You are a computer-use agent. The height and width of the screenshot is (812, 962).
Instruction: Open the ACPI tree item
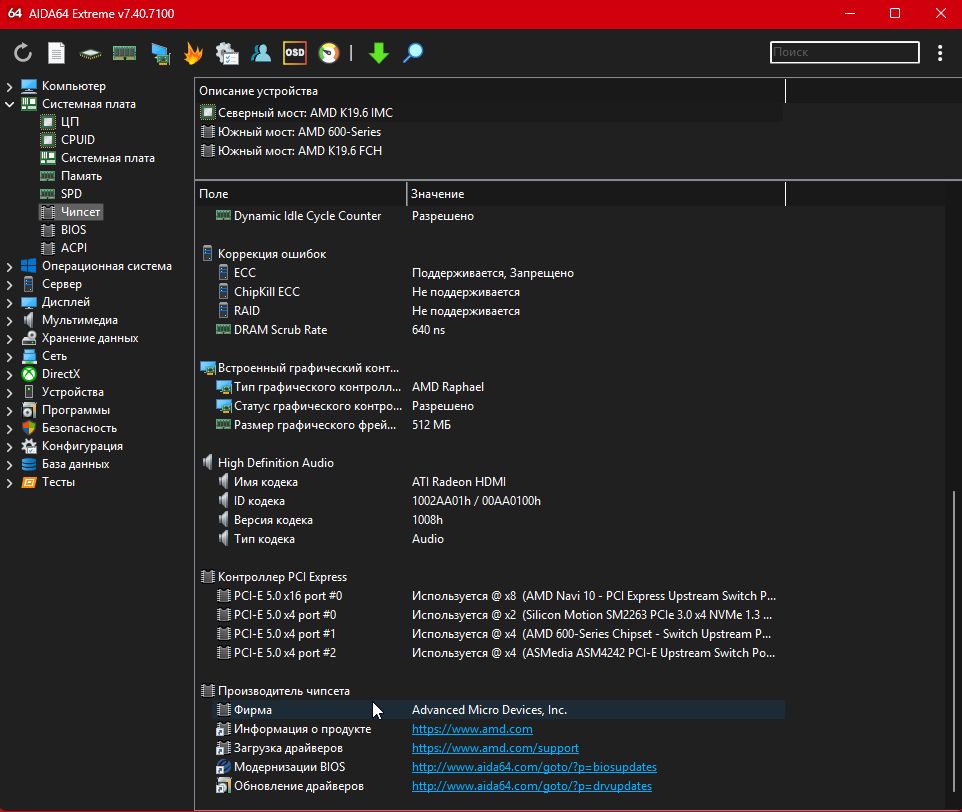point(74,248)
